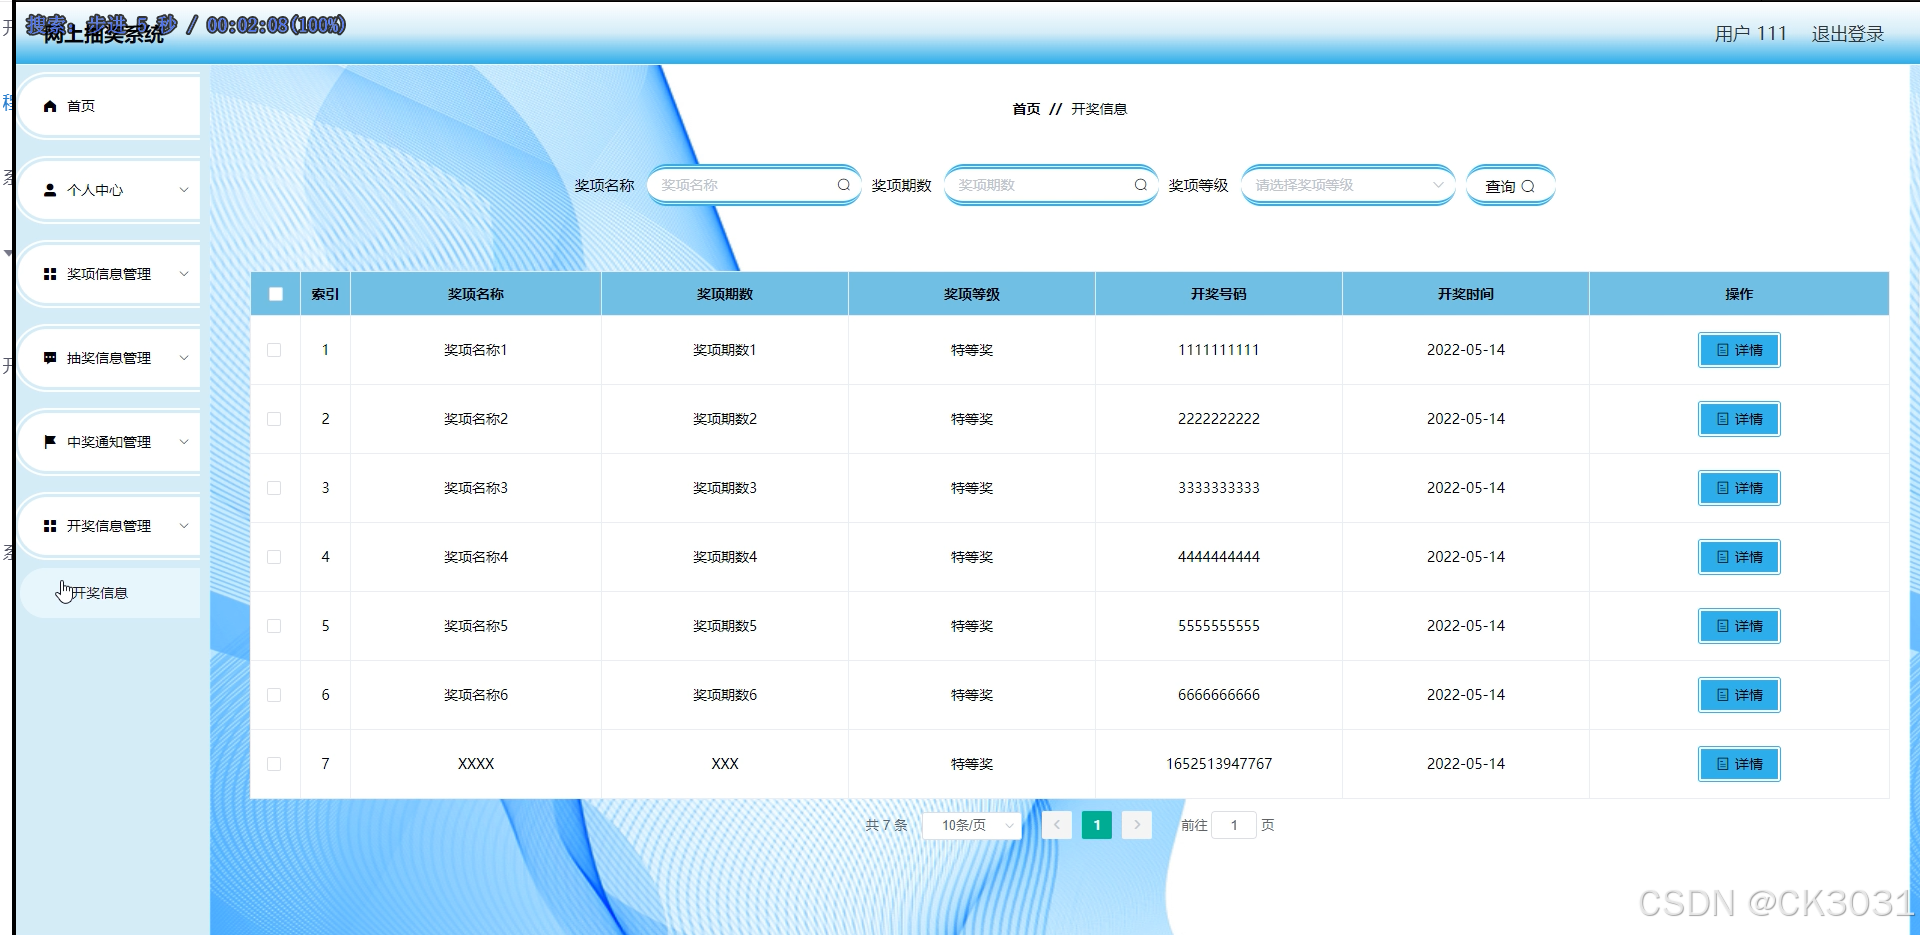The width and height of the screenshot is (1920, 935).
Task: Click the chat icon for 抽奖信息管理
Action: click(x=50, y=358)
